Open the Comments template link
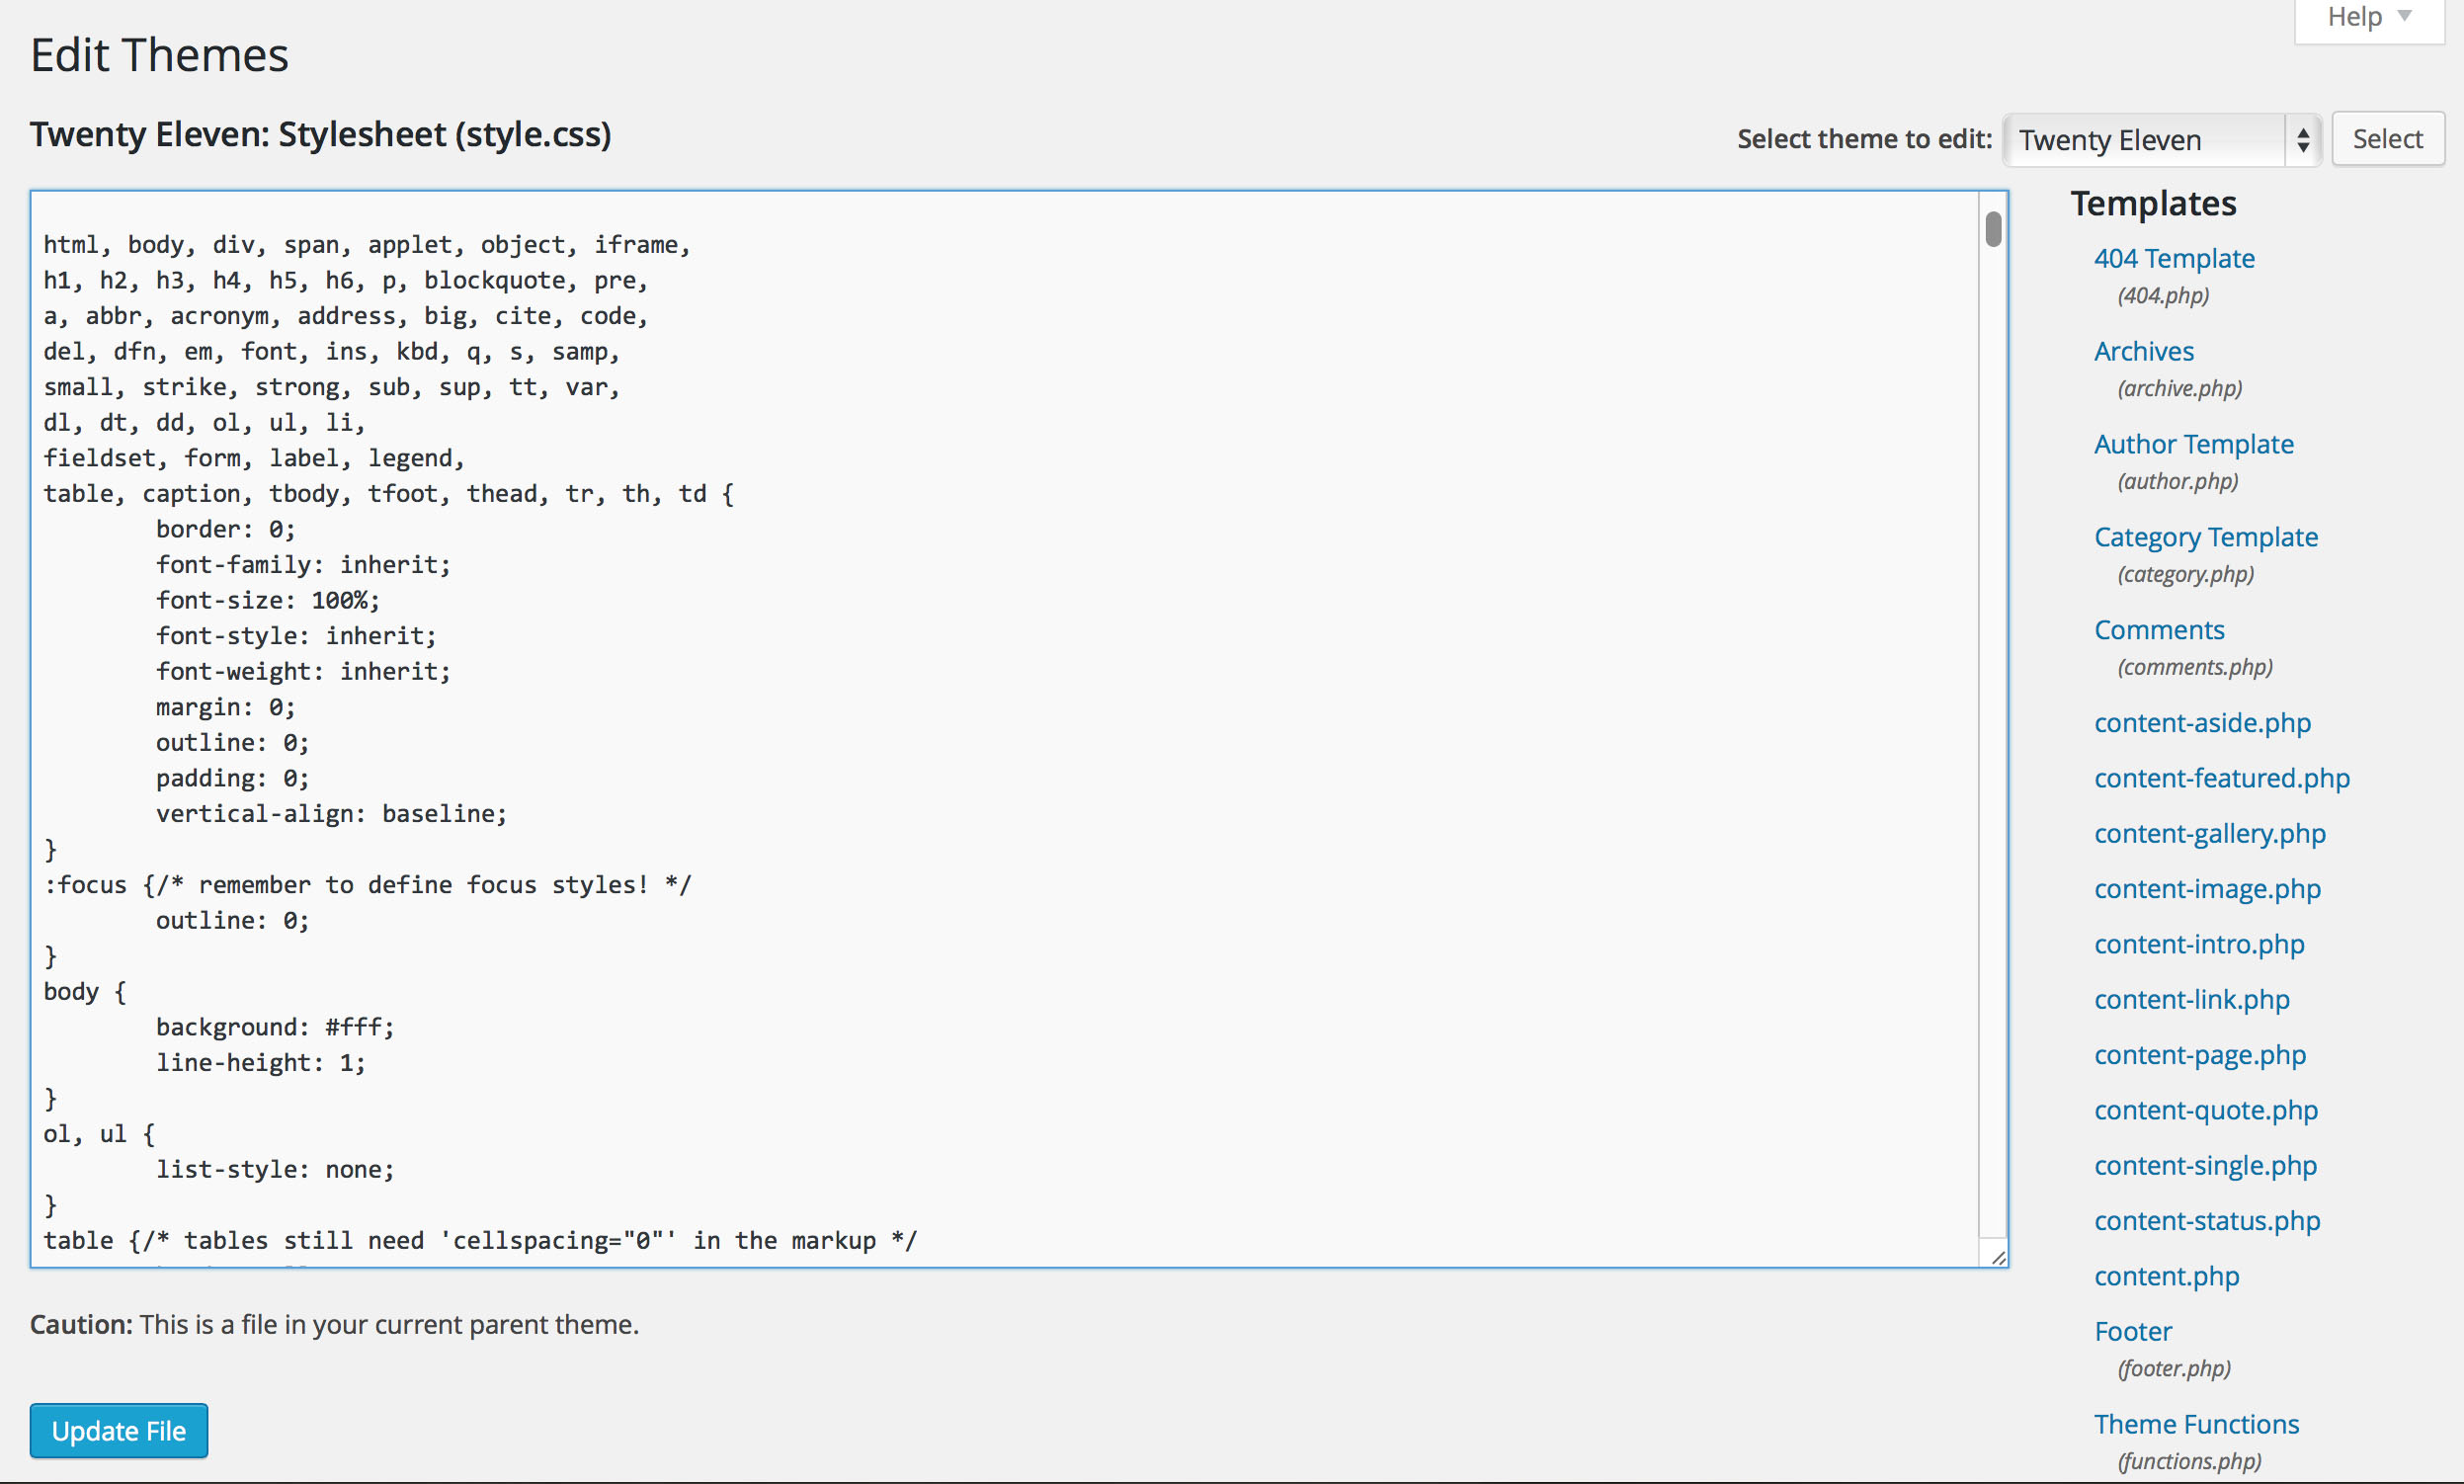2464x1484 pixels. pyautogui.click(x=2159, y=631)
